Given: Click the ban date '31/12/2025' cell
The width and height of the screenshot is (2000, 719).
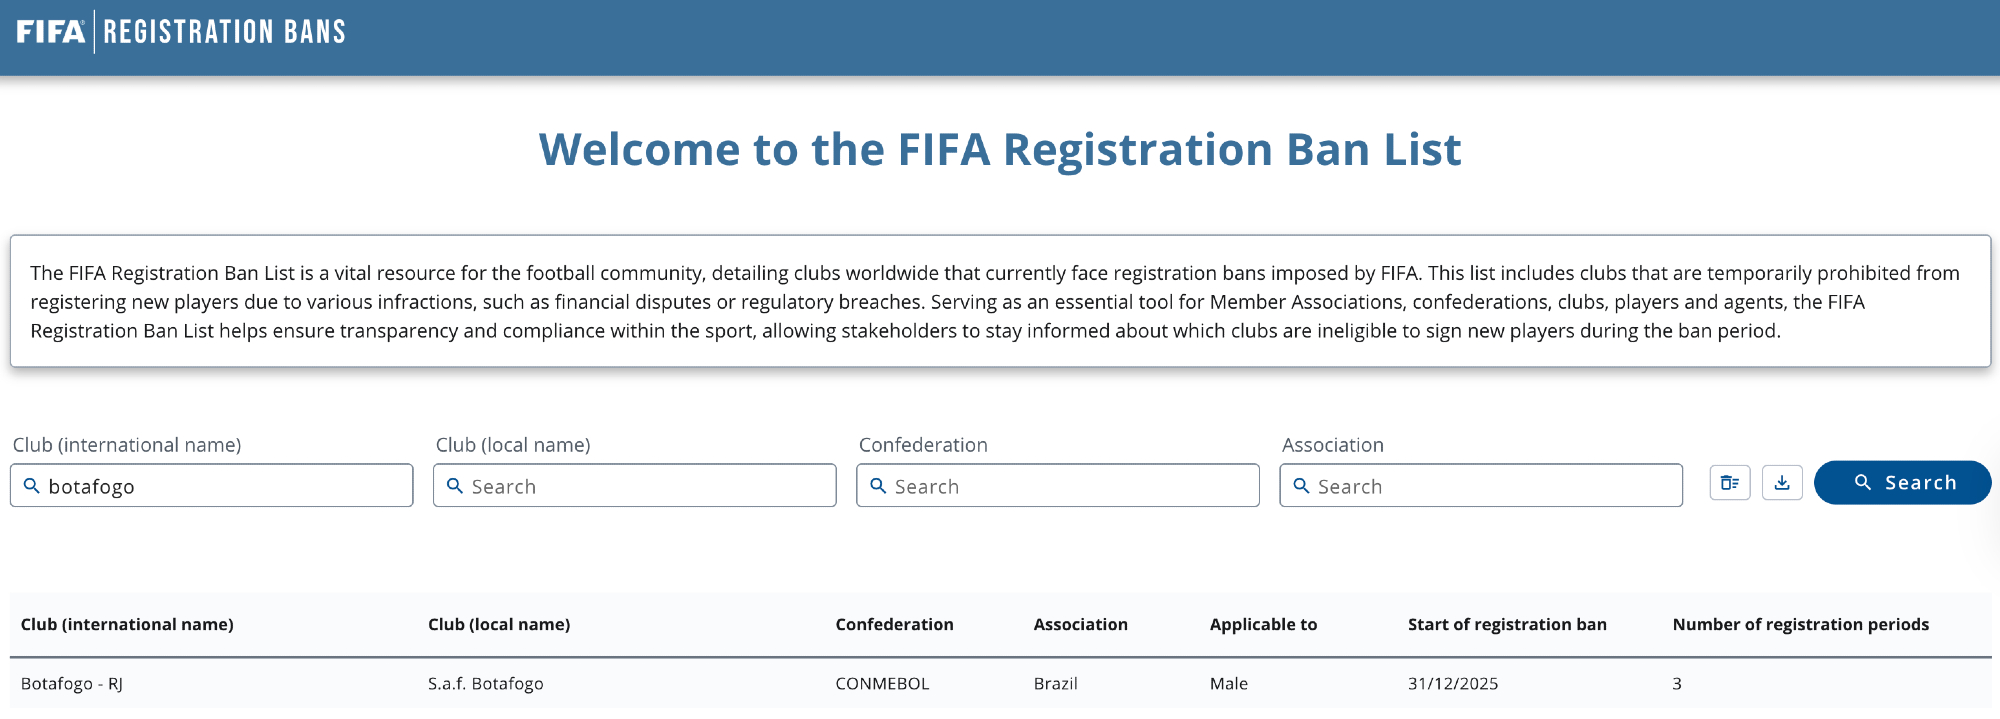Looking at the screenshot, I should [x=1453, y=684].
